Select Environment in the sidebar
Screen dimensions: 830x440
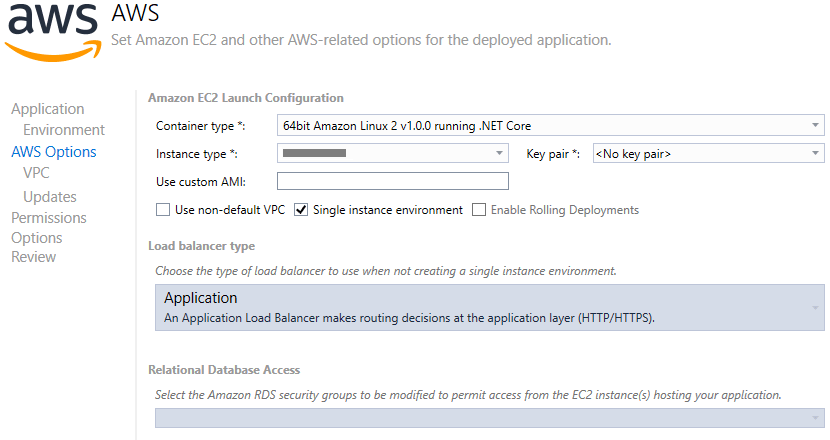64,130
